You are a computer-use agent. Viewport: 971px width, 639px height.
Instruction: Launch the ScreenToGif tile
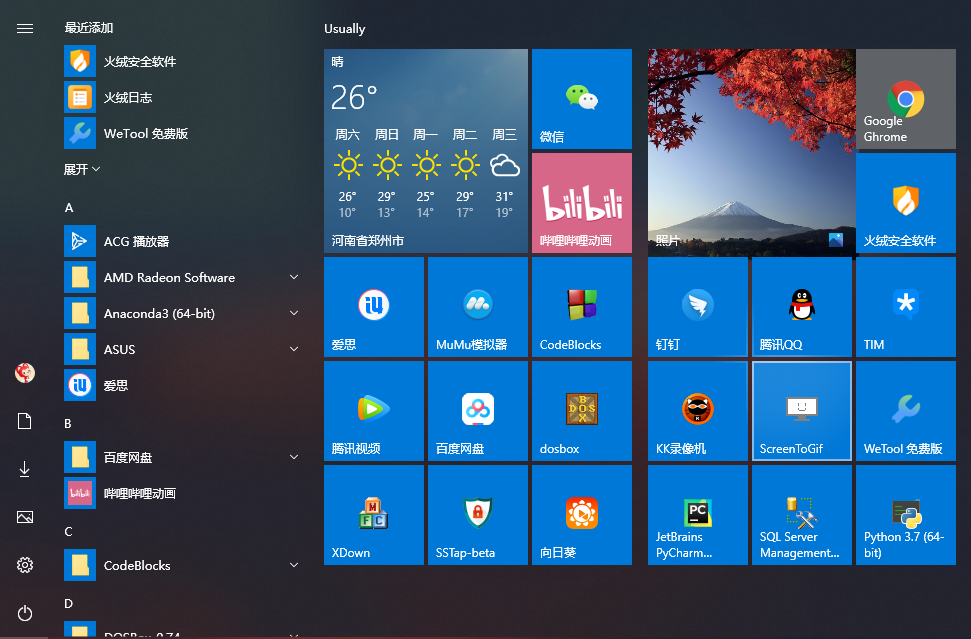click(801, 411)
